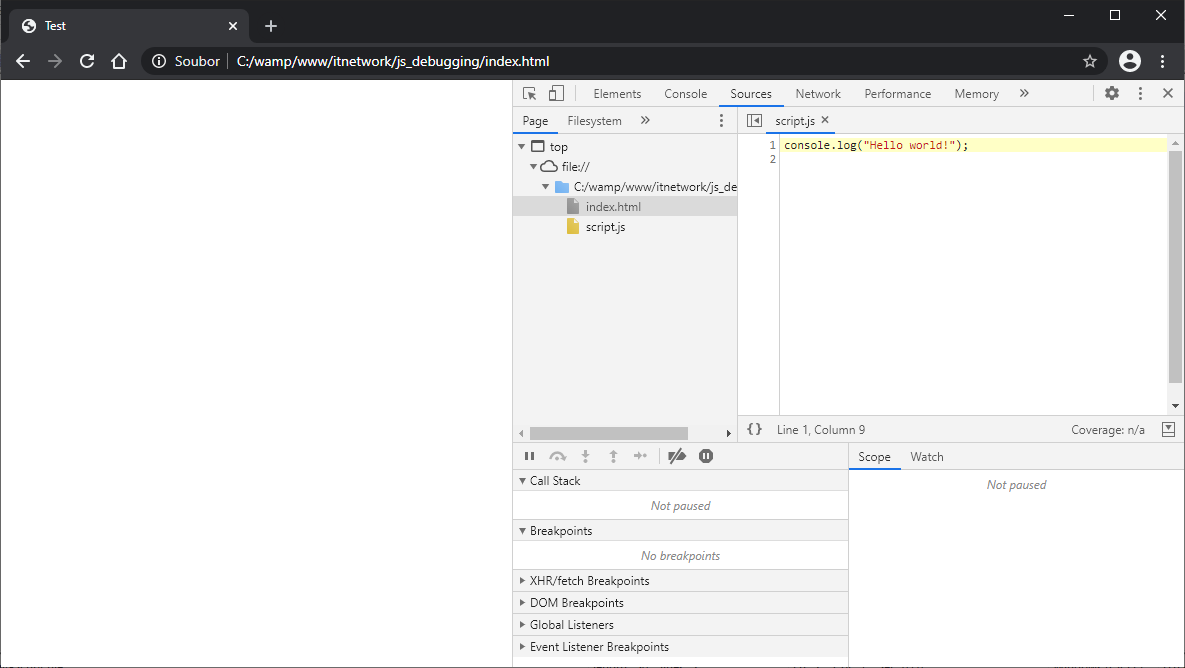Click the inspect element picker icon
Image resolution: width=1185 pixels, height=668 pixels.
click(530, 94)
